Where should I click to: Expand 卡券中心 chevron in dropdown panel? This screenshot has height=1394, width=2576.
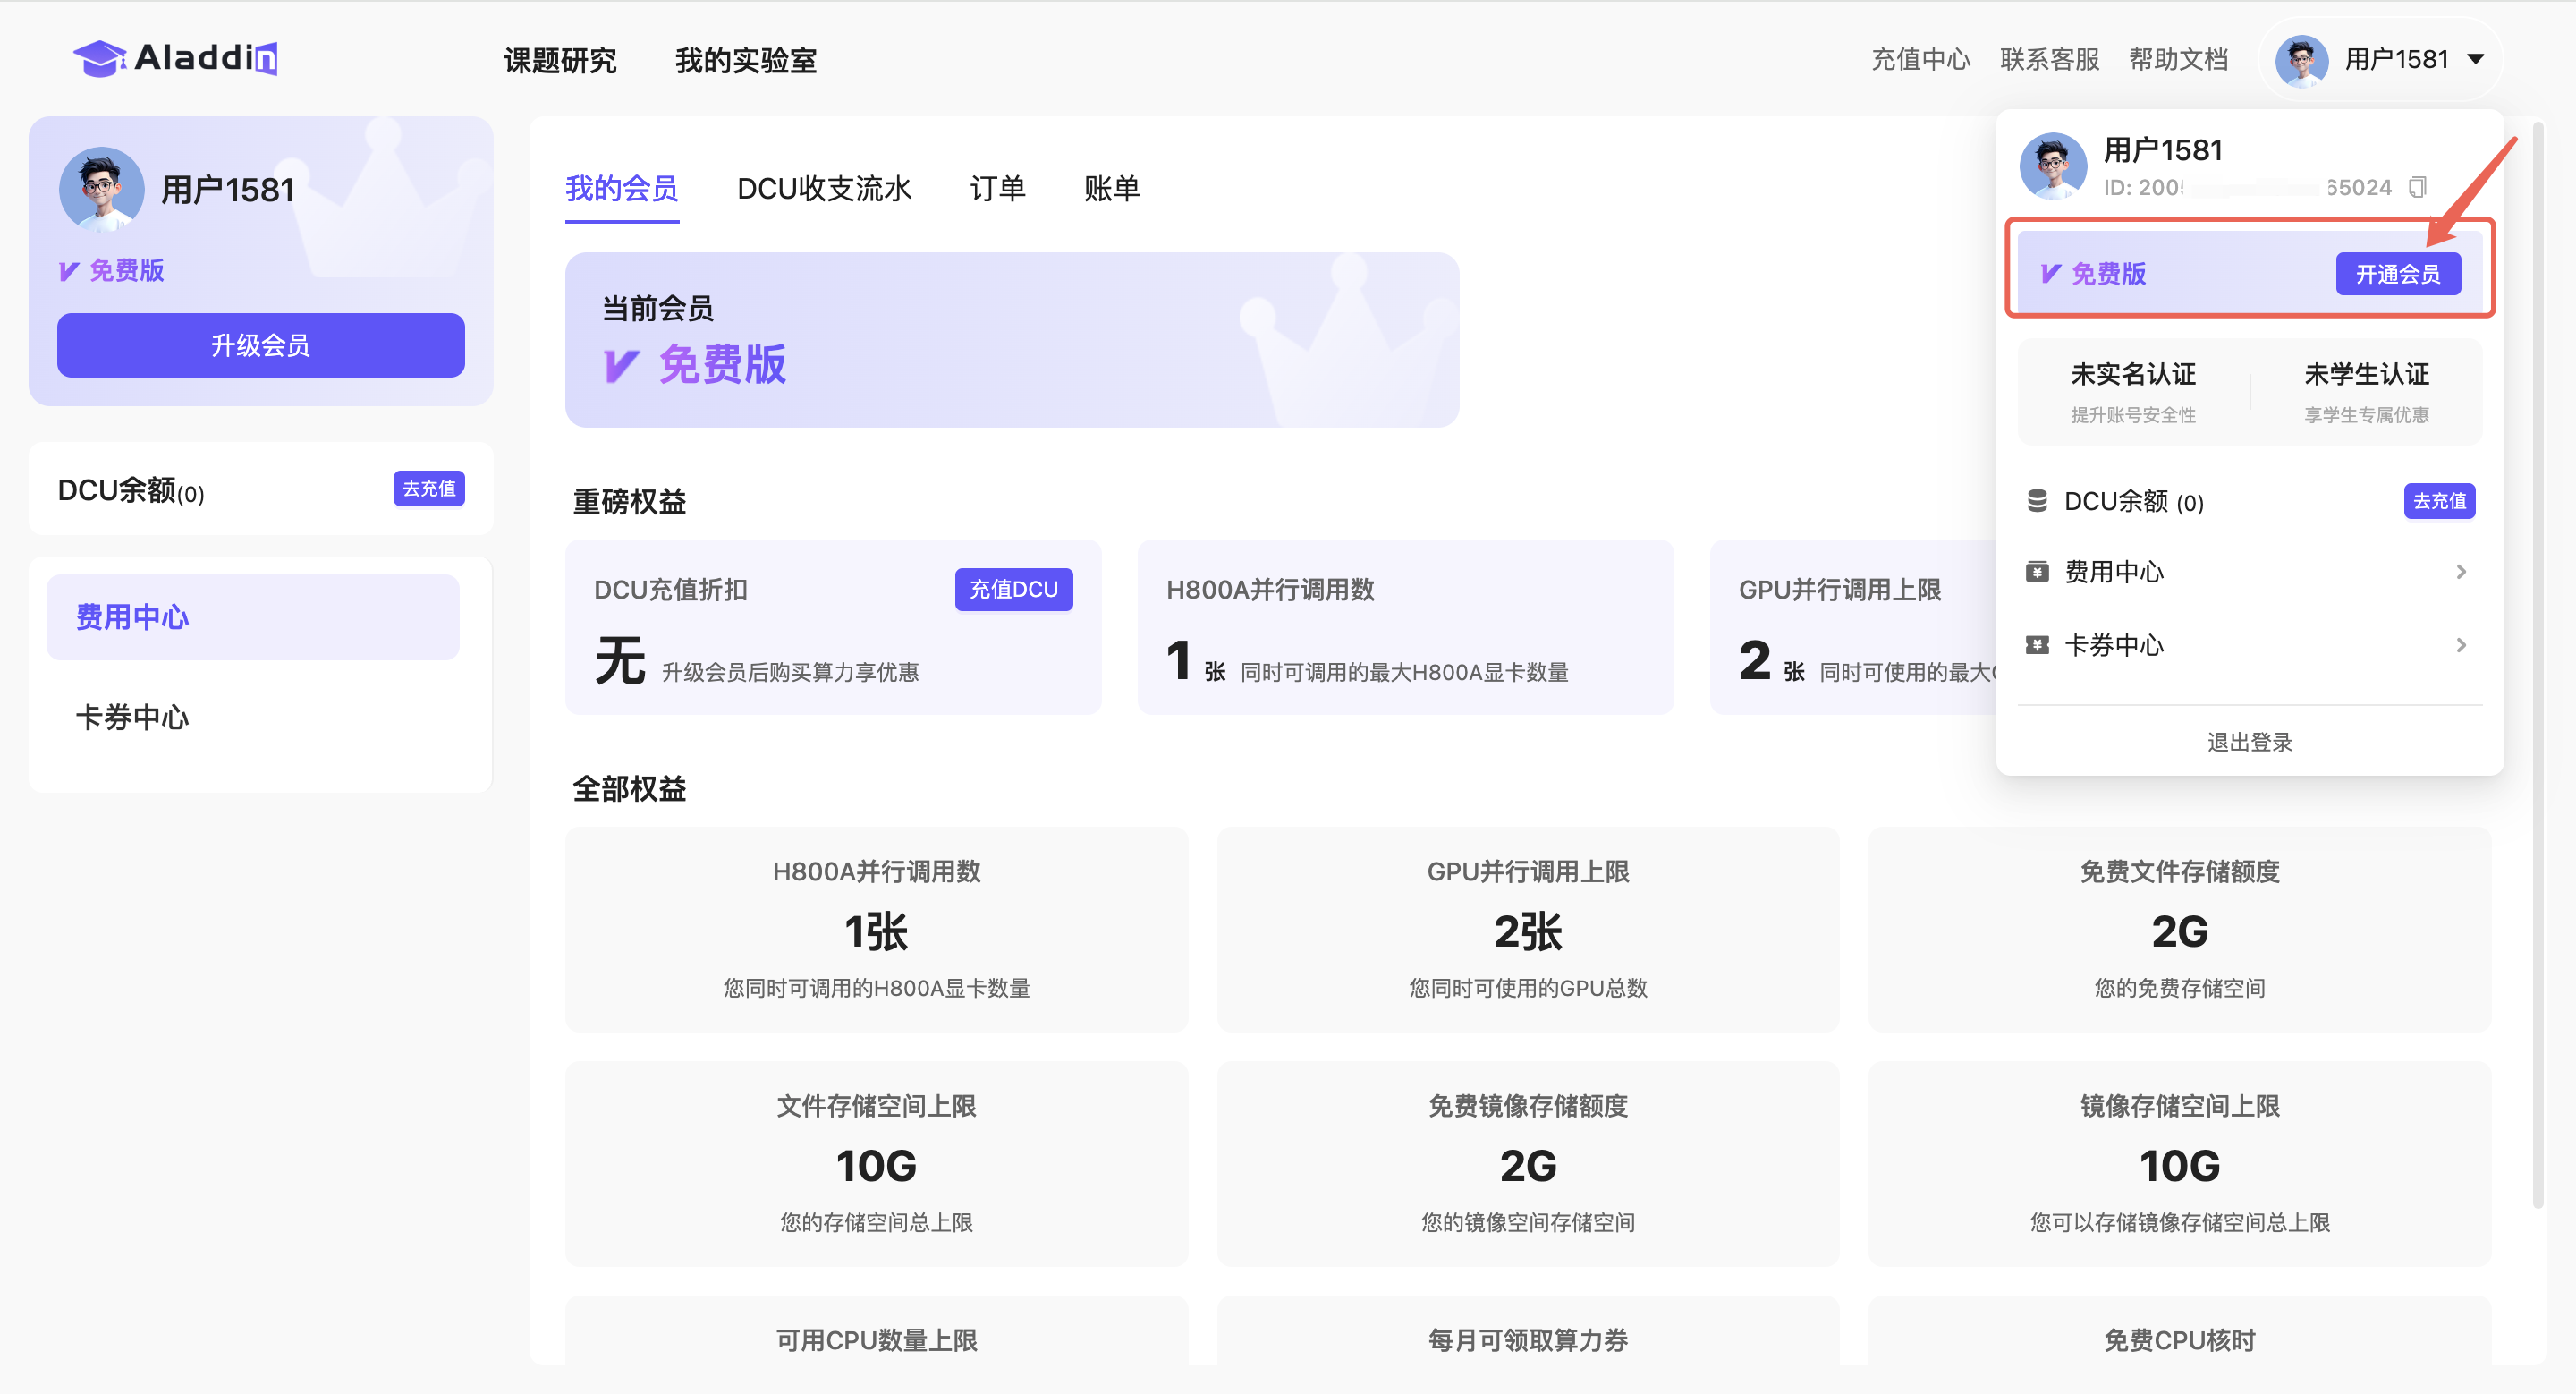pyautogui.click(x=2461, y=645)
